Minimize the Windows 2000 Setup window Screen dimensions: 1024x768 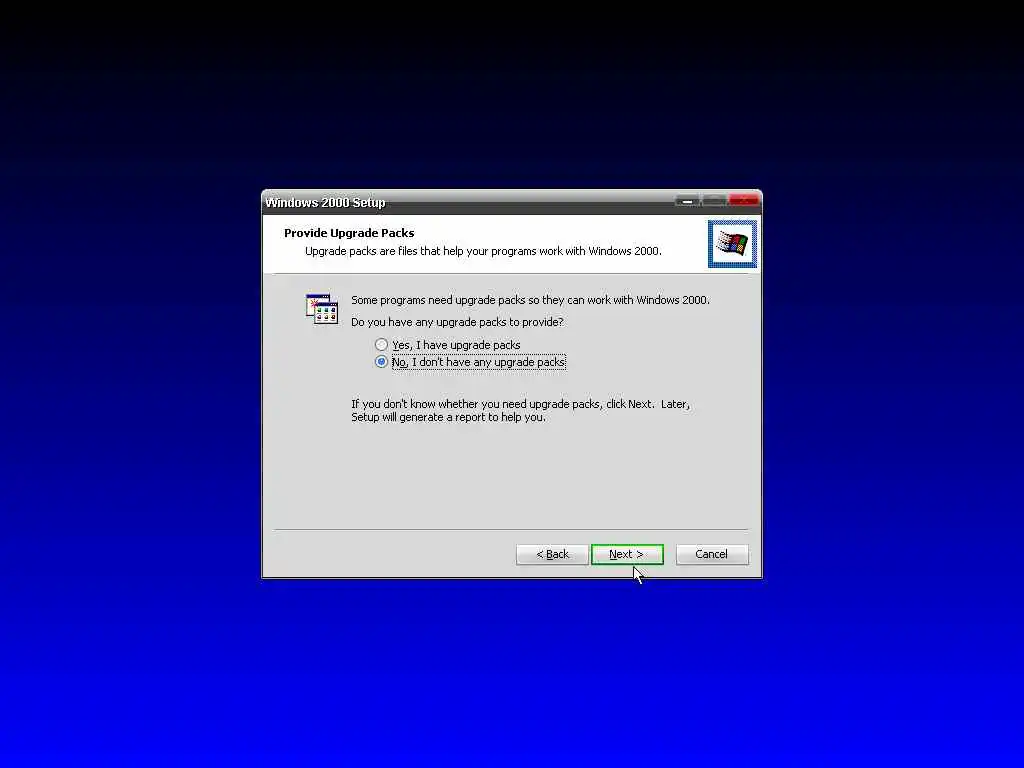pos(687,201)
